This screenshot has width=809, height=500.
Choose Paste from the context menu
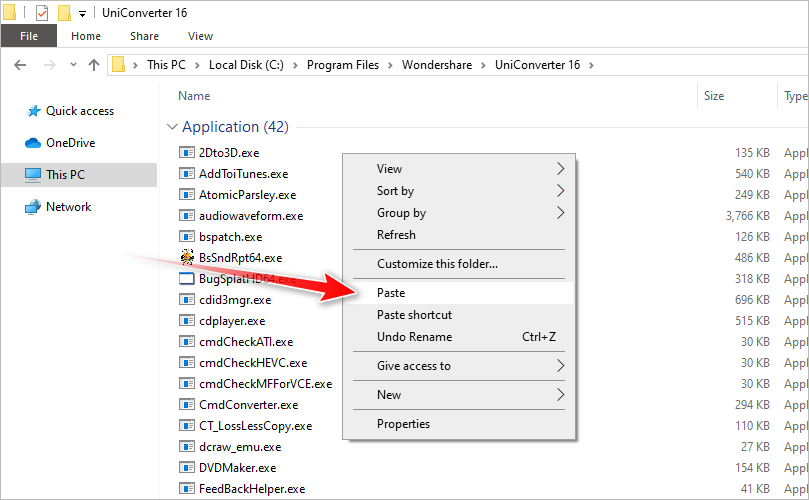[391, 293]
